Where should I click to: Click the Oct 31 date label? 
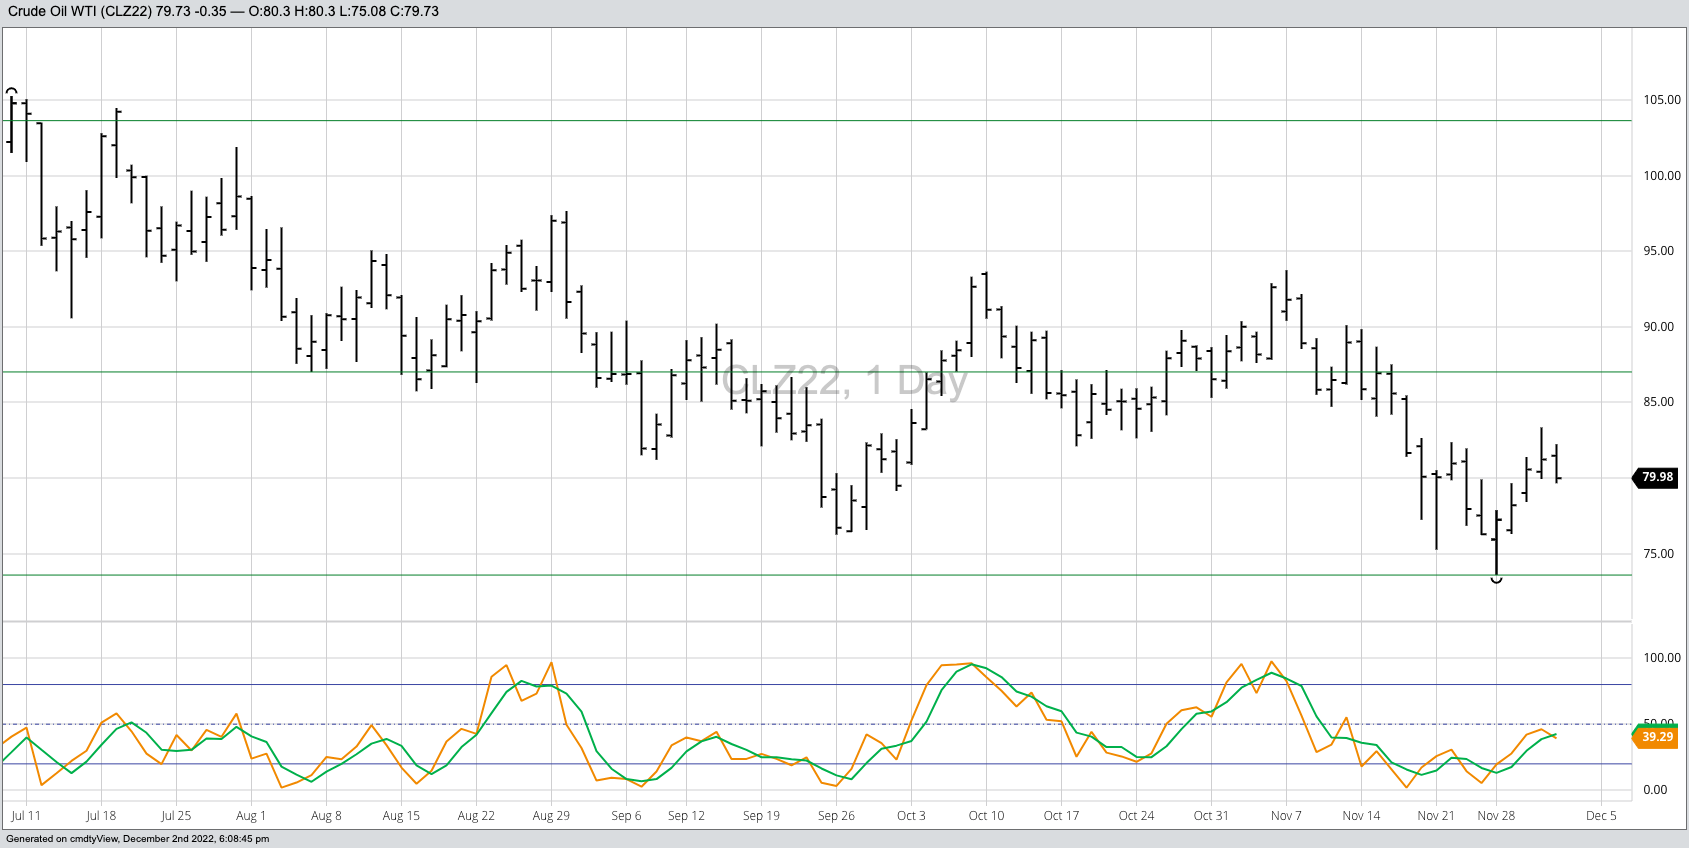tap(1211, 816)
